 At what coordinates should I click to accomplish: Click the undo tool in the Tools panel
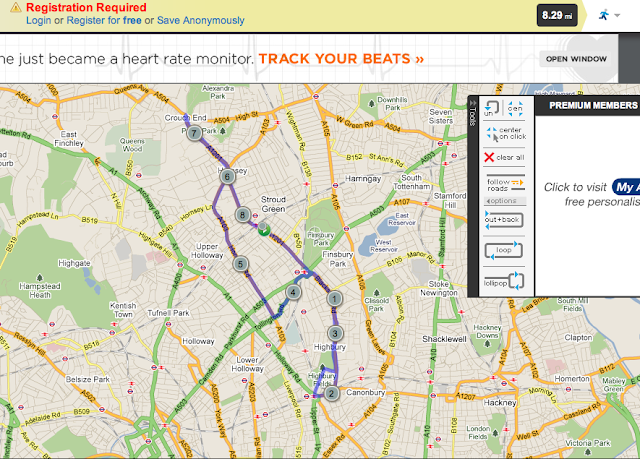pyautogui.click(x=491, y=109)
